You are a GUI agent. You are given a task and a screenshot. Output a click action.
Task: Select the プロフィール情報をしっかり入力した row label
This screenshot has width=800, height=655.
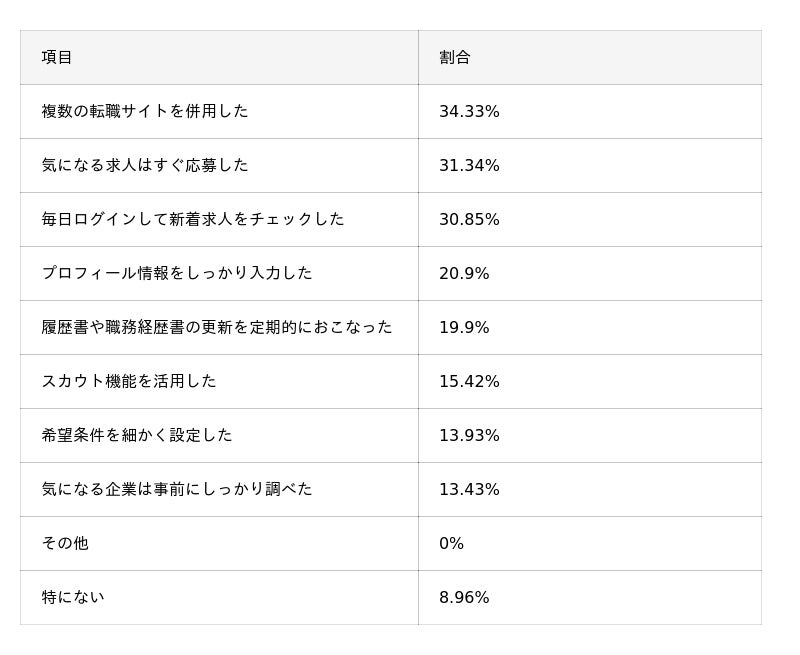(x=177, y=273)
